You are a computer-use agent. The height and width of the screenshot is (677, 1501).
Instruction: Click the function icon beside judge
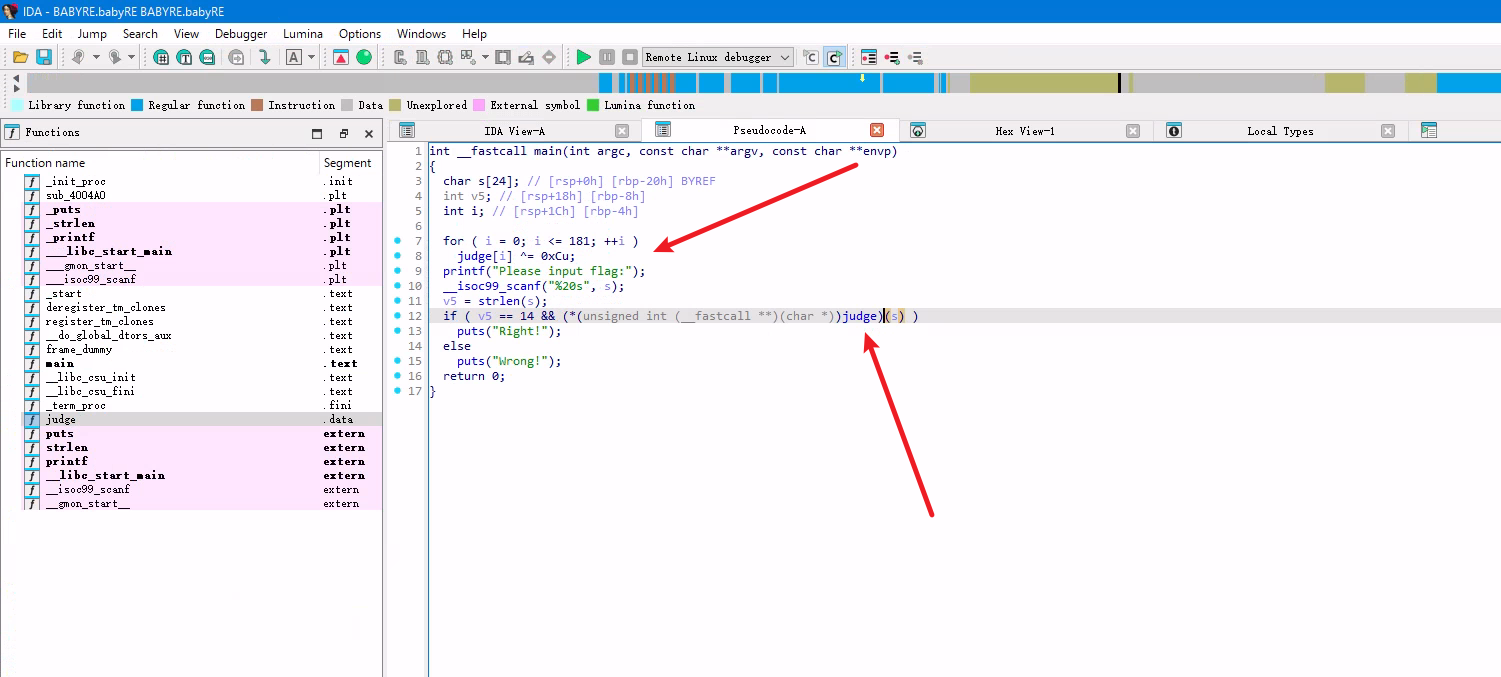(x=32, y=420)
